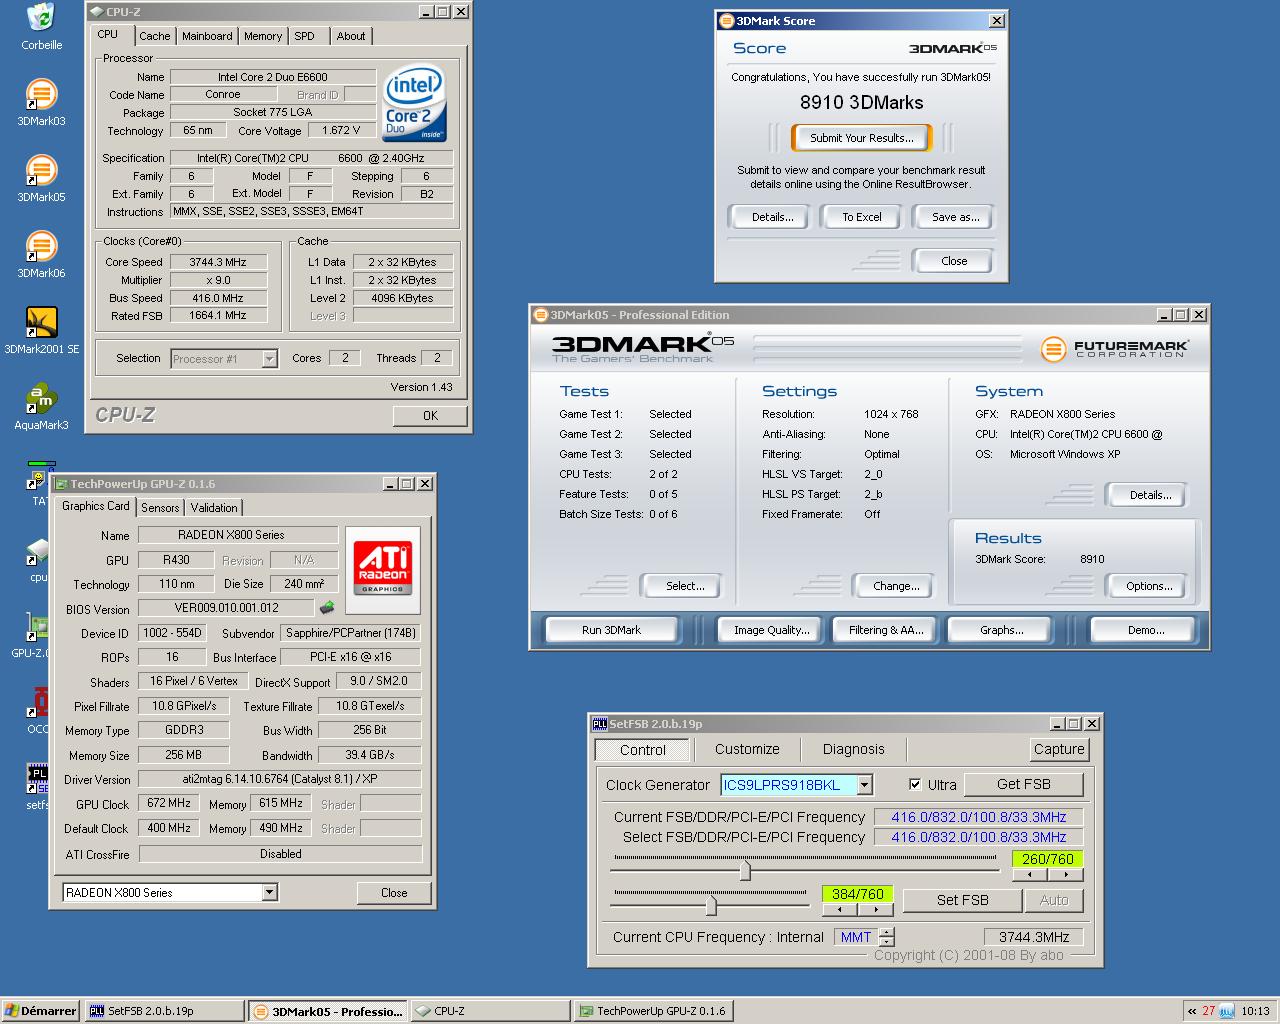Click the Capture button in SetFSB
Viewport: 1280px width, 1024px height.
pos(1059,749)
